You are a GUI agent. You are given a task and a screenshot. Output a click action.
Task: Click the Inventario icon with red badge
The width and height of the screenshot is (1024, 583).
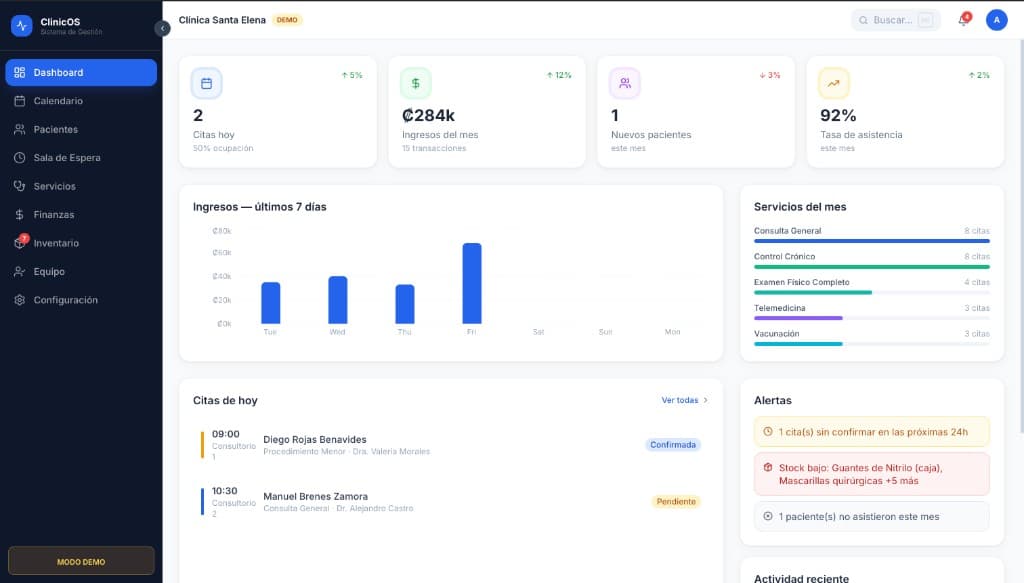tap(20, 242)
